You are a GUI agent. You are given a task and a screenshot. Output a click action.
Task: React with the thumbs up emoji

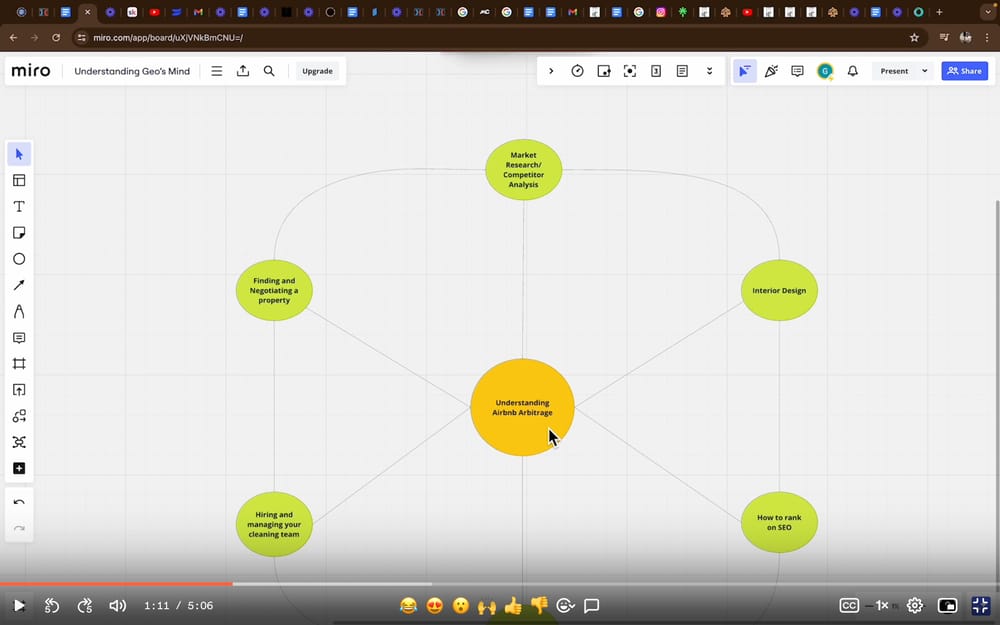[513, 606]
